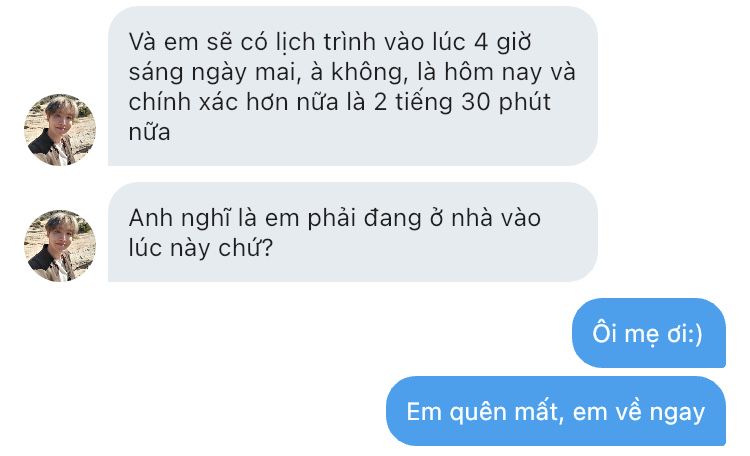The height and width of the screenshot is (456, 750).
Task: Select the gray message 'Anh nghĩ là em phải đang ở nhà'
Action: click(x=353, y=232)
